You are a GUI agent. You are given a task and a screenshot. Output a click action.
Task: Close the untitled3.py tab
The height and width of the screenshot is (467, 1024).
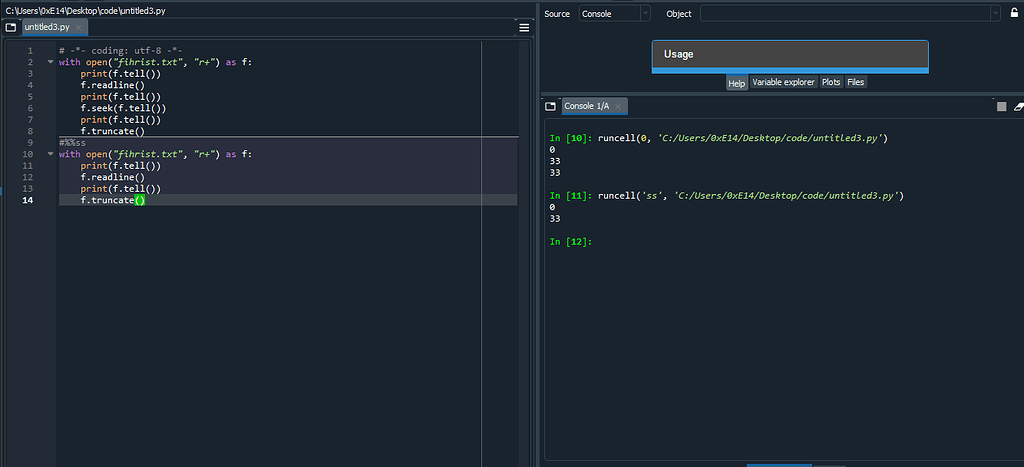[79, 27]
